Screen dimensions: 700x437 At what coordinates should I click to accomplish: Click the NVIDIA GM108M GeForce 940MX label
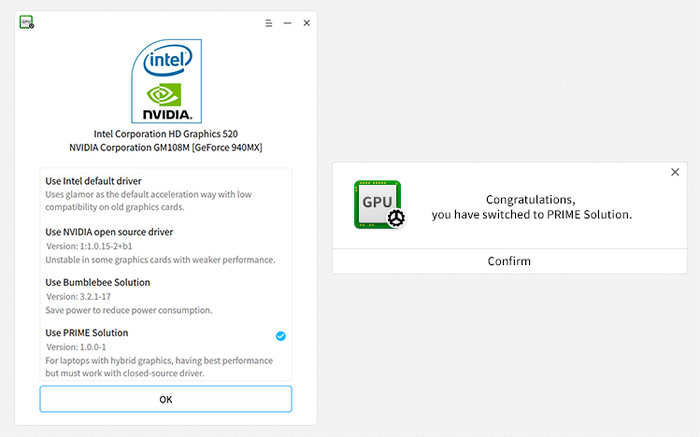[x=165, y=147]
